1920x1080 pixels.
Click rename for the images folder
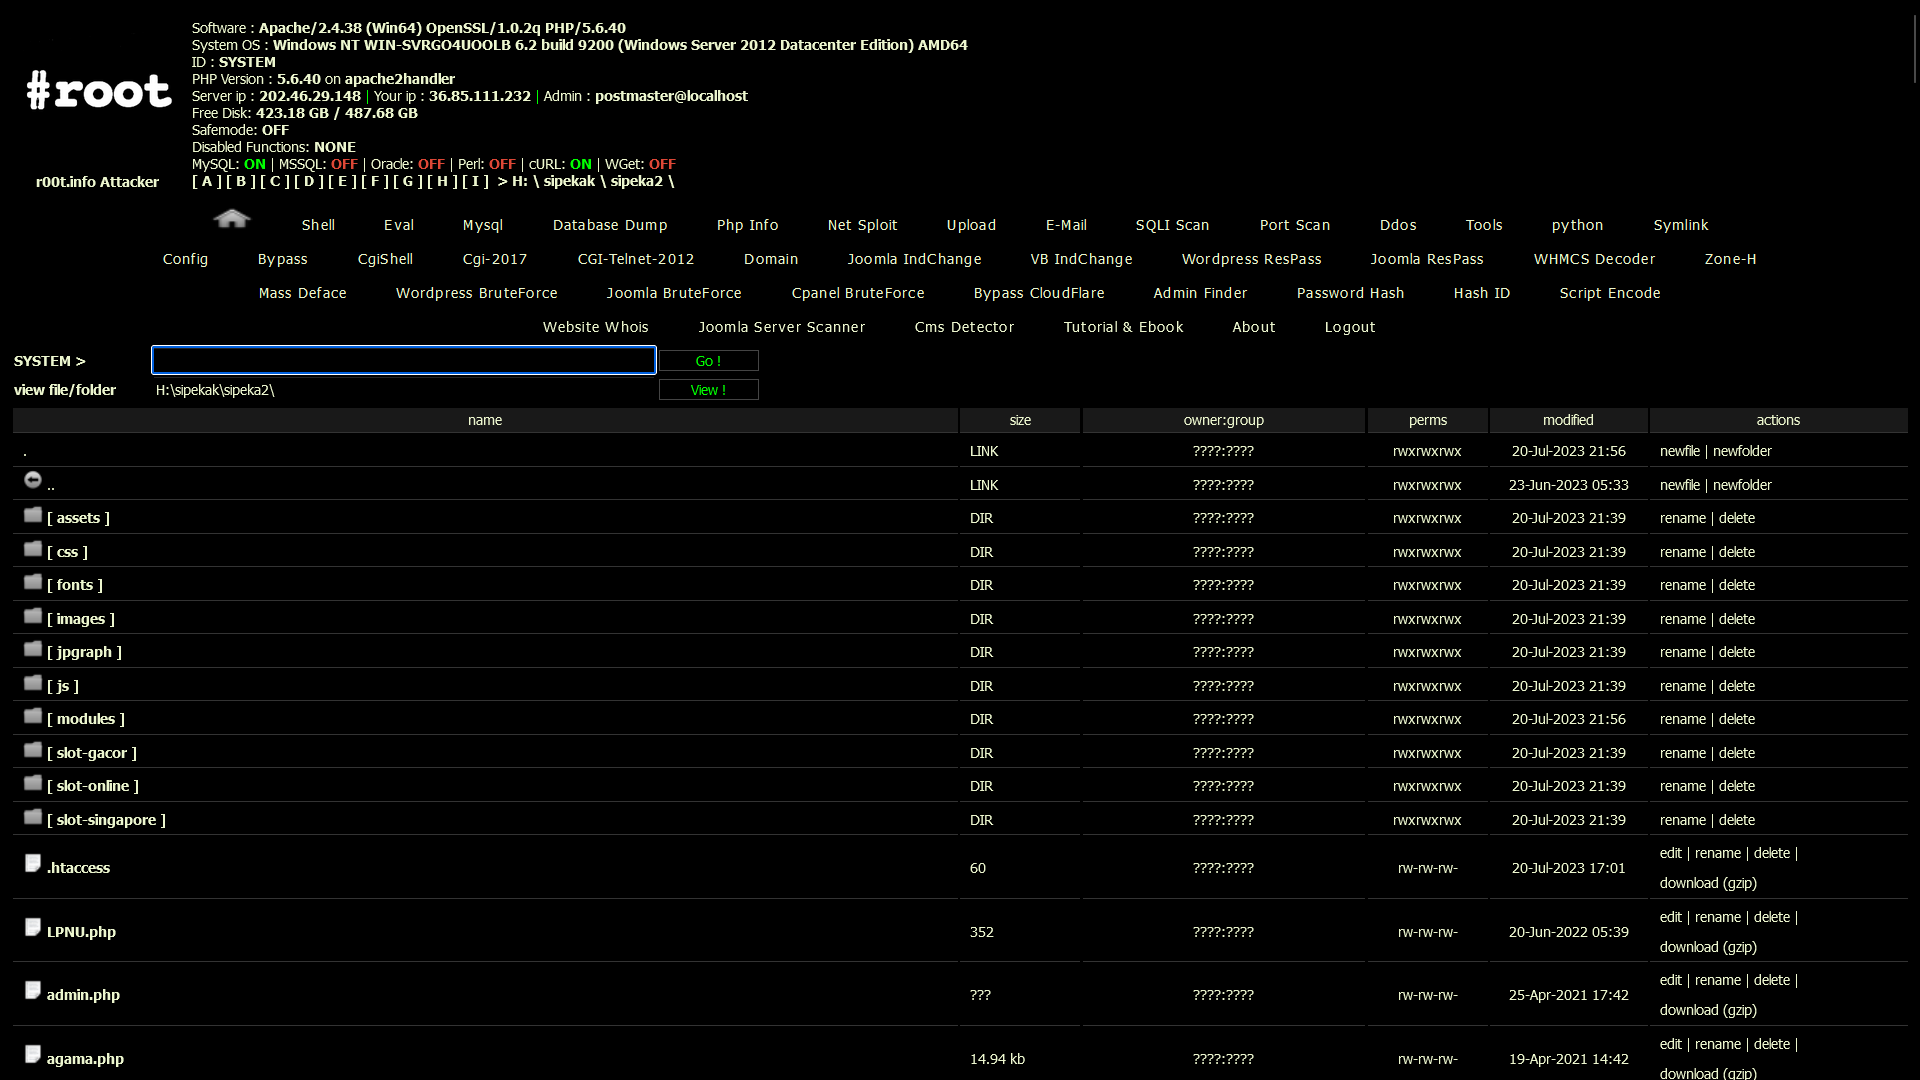pyautogui.click(x=1683, y=619)
